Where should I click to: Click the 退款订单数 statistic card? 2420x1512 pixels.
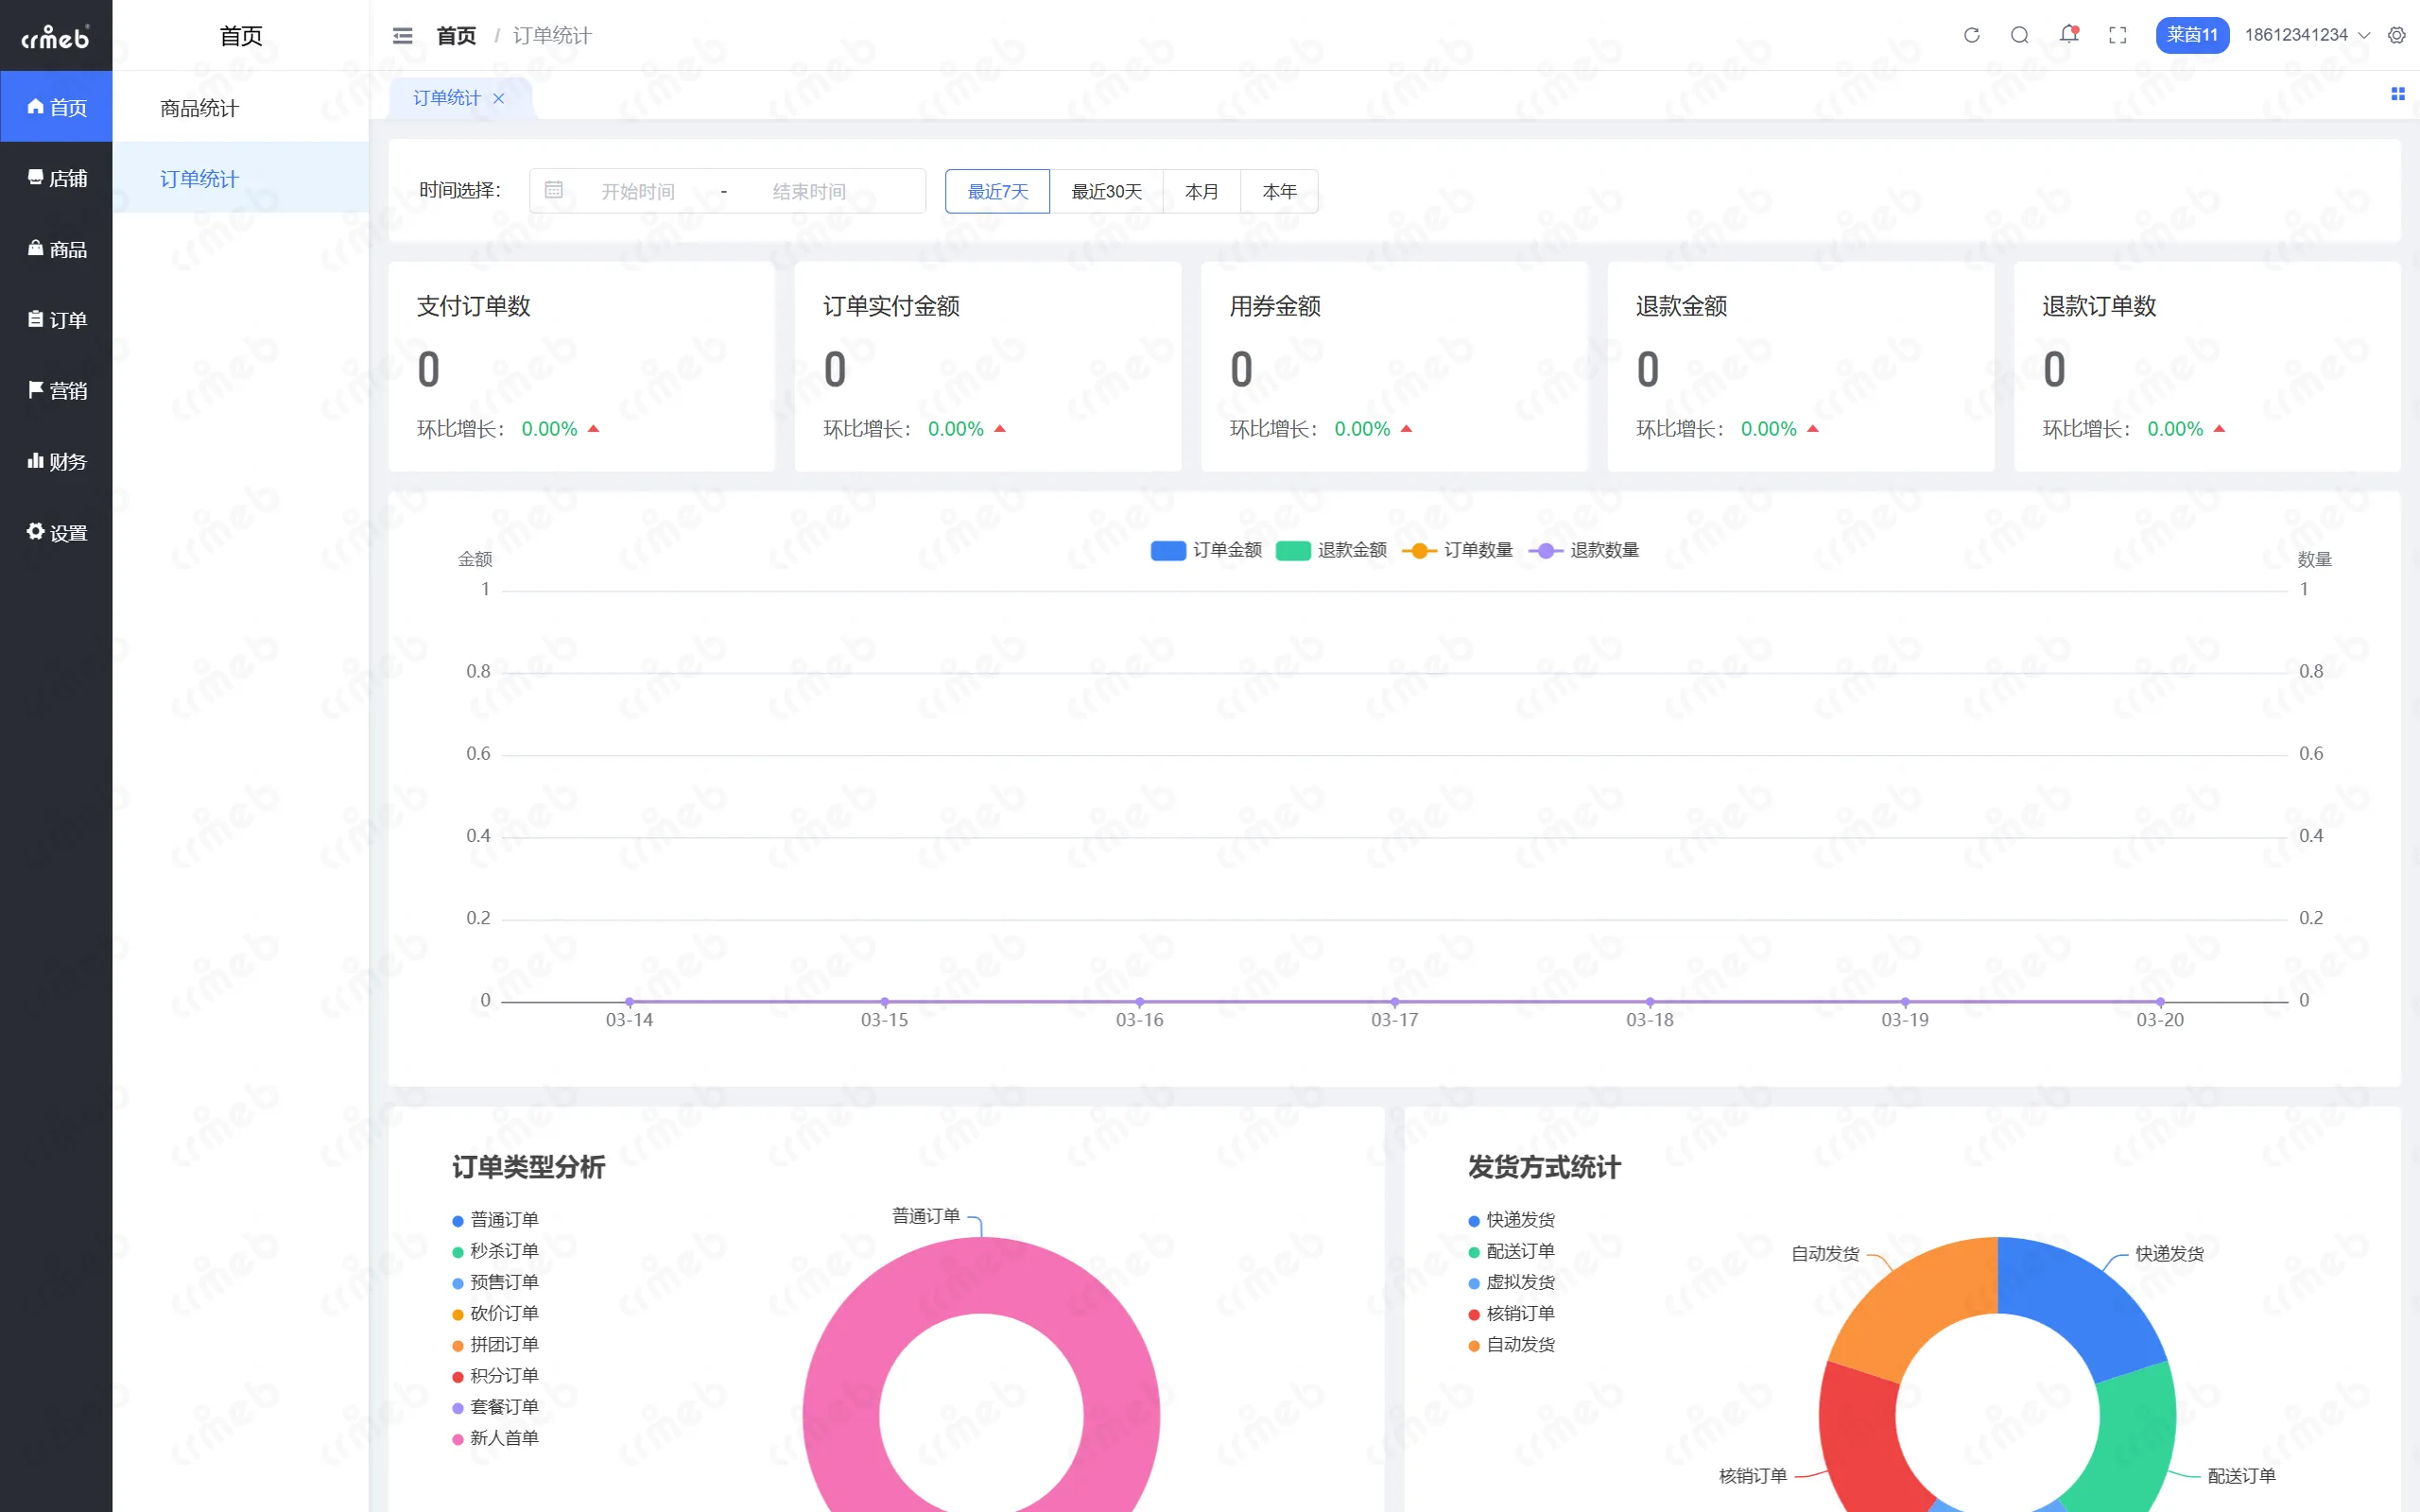point(2207,367)
